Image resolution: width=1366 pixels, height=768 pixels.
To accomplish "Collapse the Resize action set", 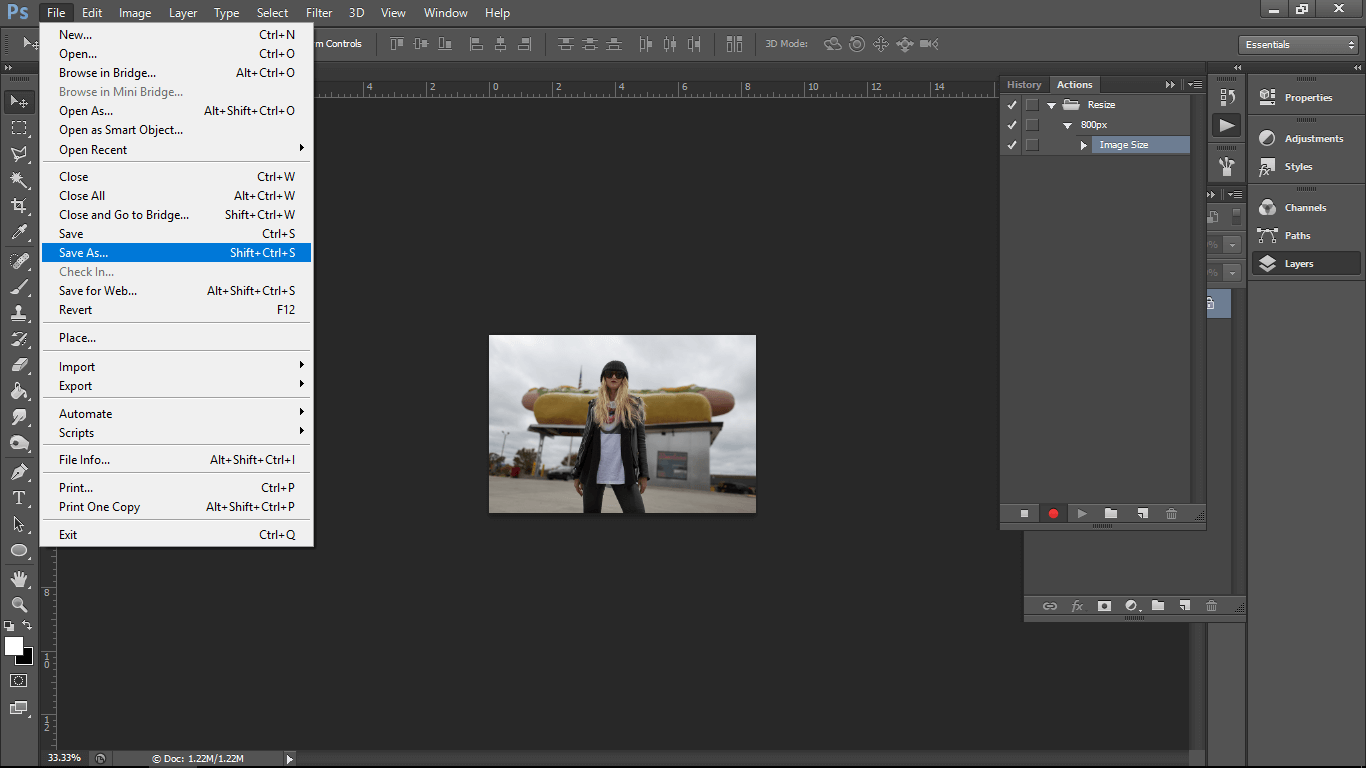I will [x=1050, y=104].
